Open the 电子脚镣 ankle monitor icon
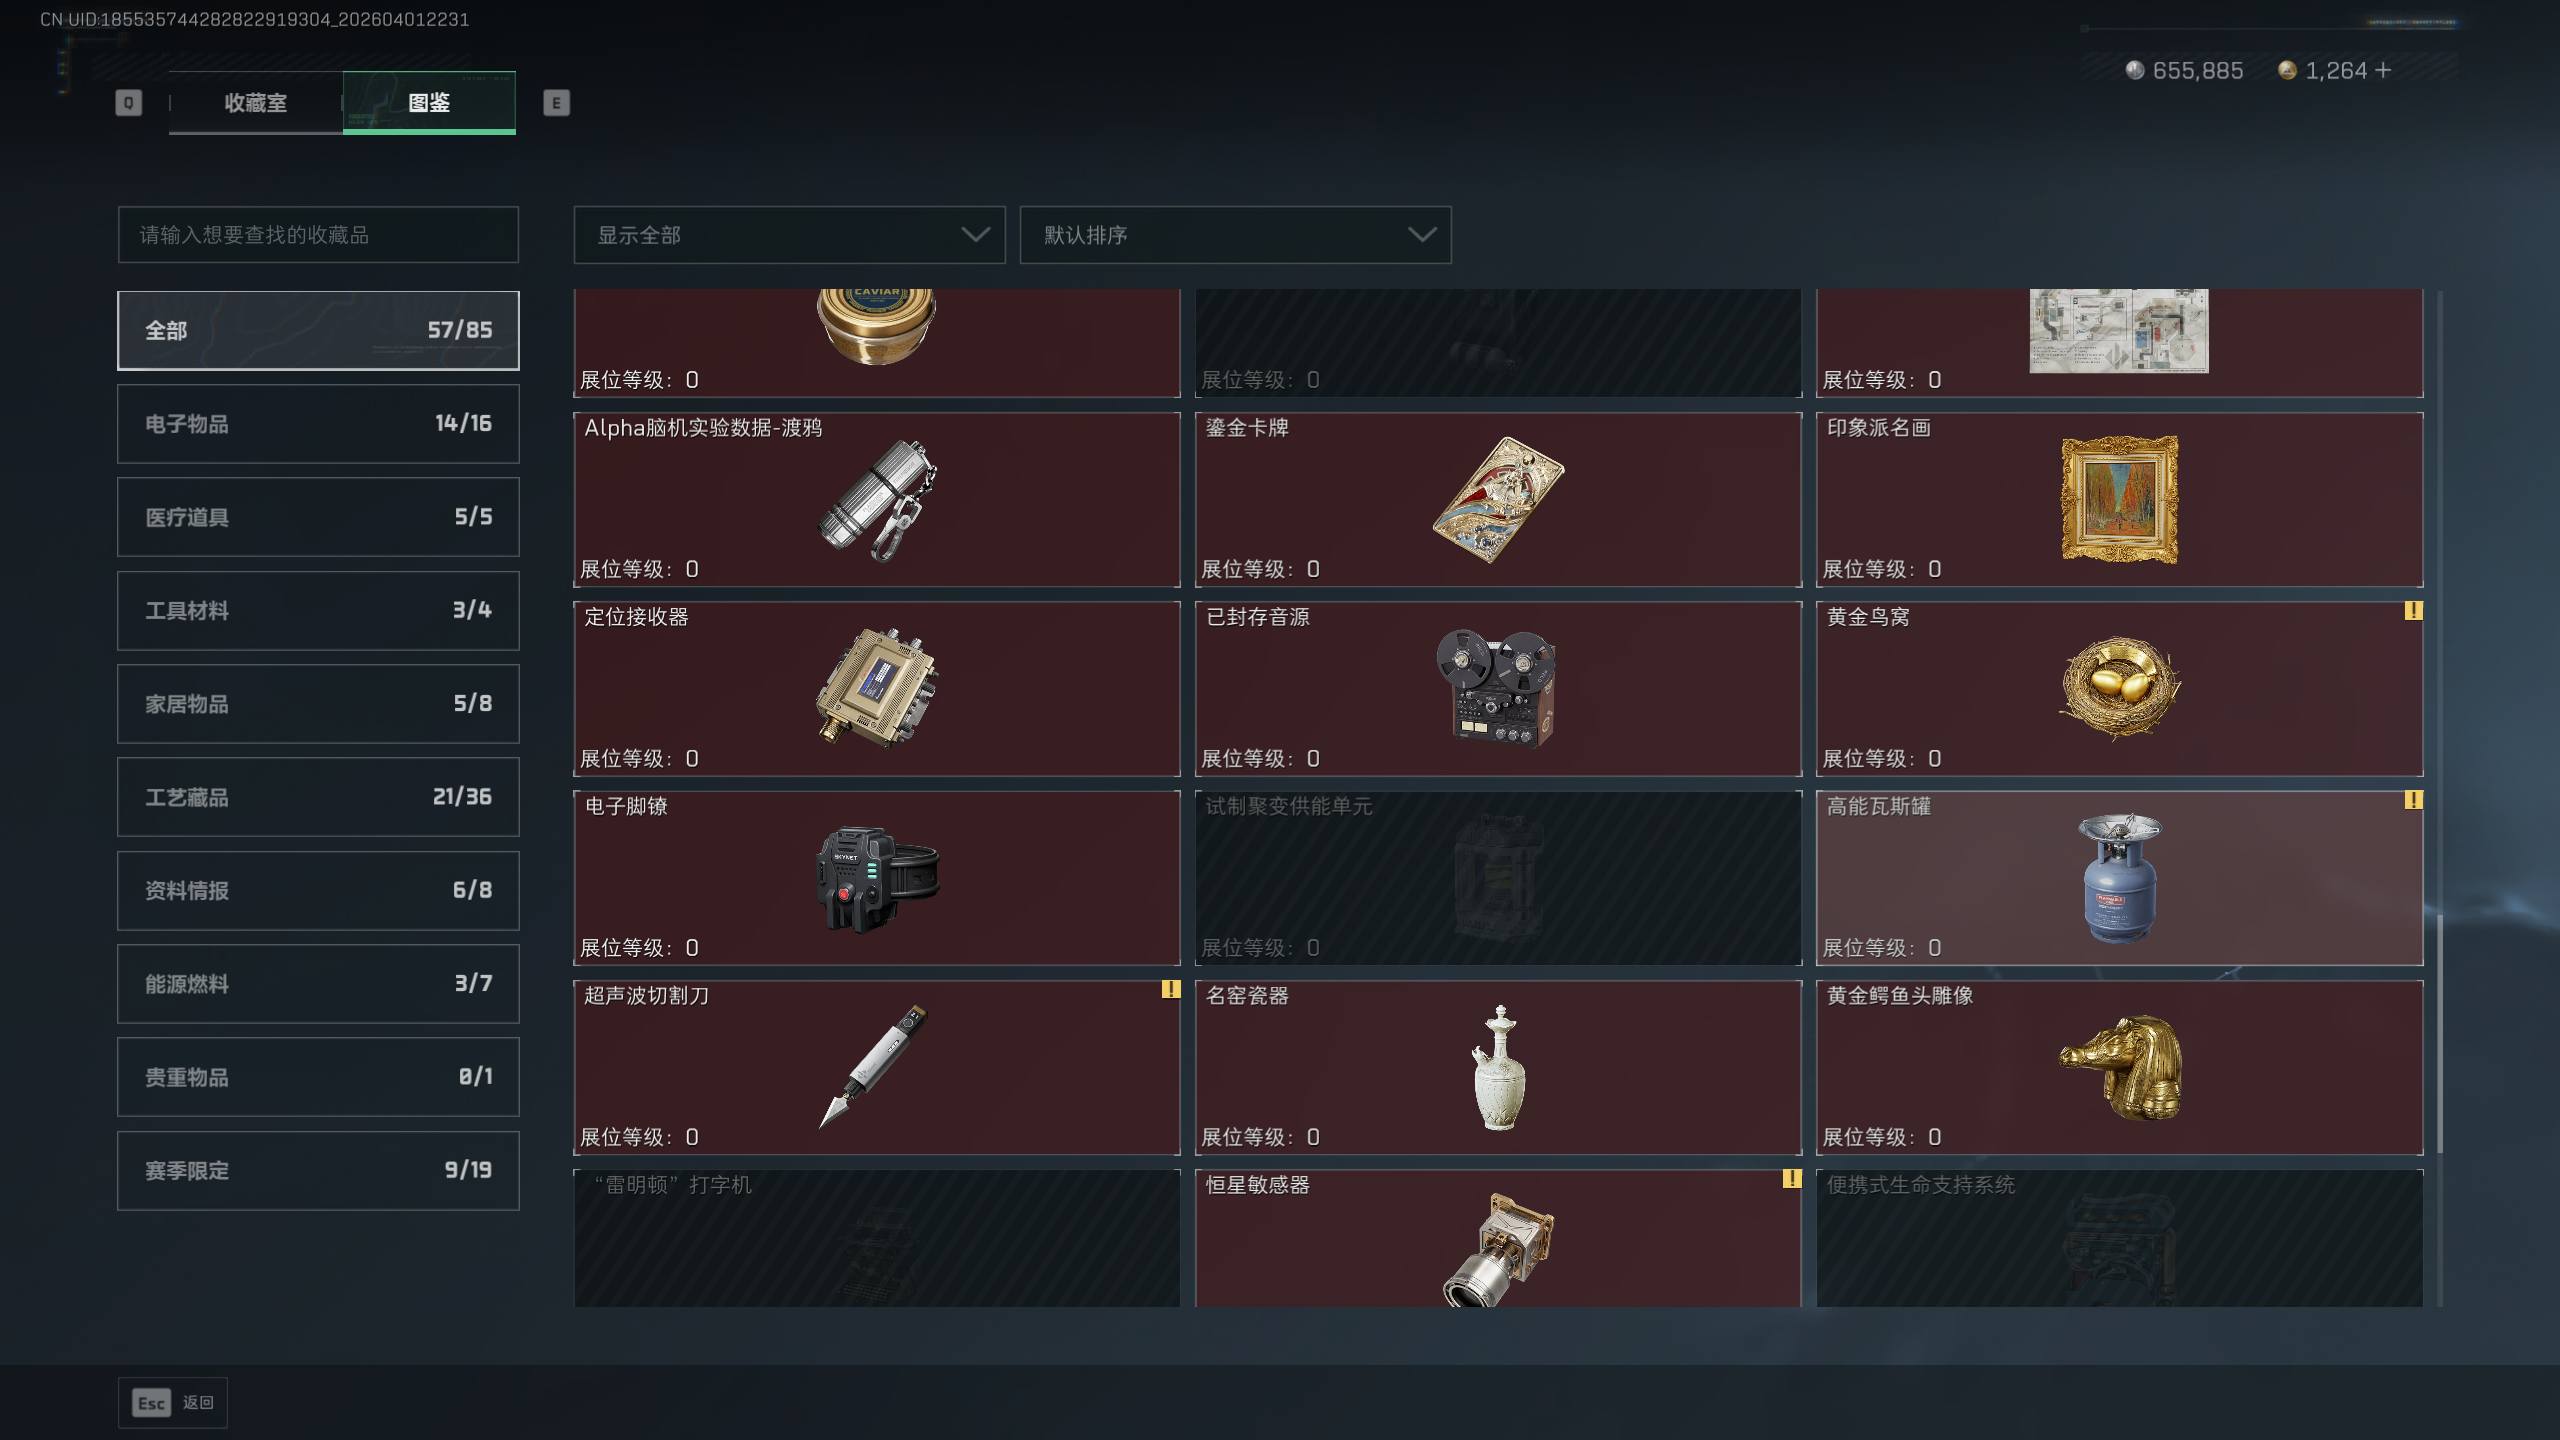2560x1440 pixels. tap(877, 878)
